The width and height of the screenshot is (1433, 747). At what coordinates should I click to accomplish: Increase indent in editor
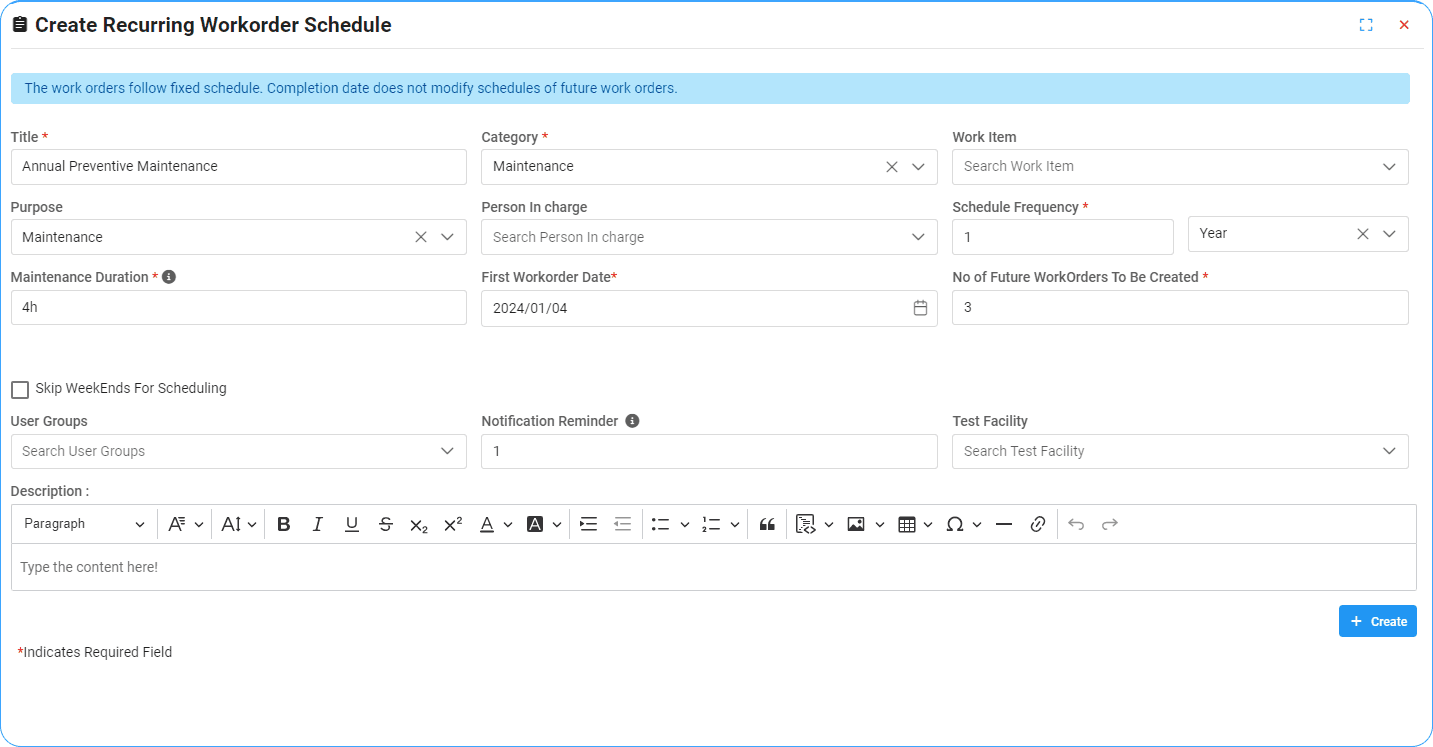[x=589, y=524]
